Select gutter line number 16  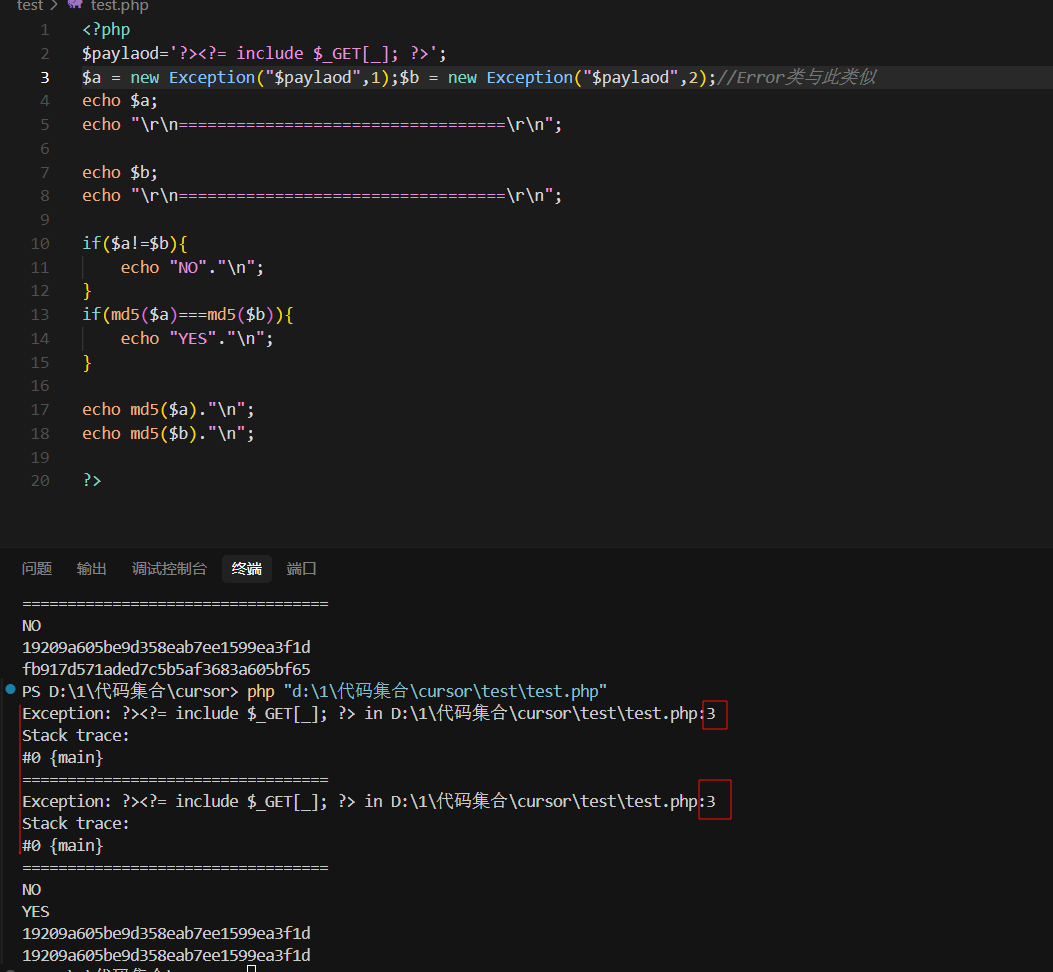point(40,386)
